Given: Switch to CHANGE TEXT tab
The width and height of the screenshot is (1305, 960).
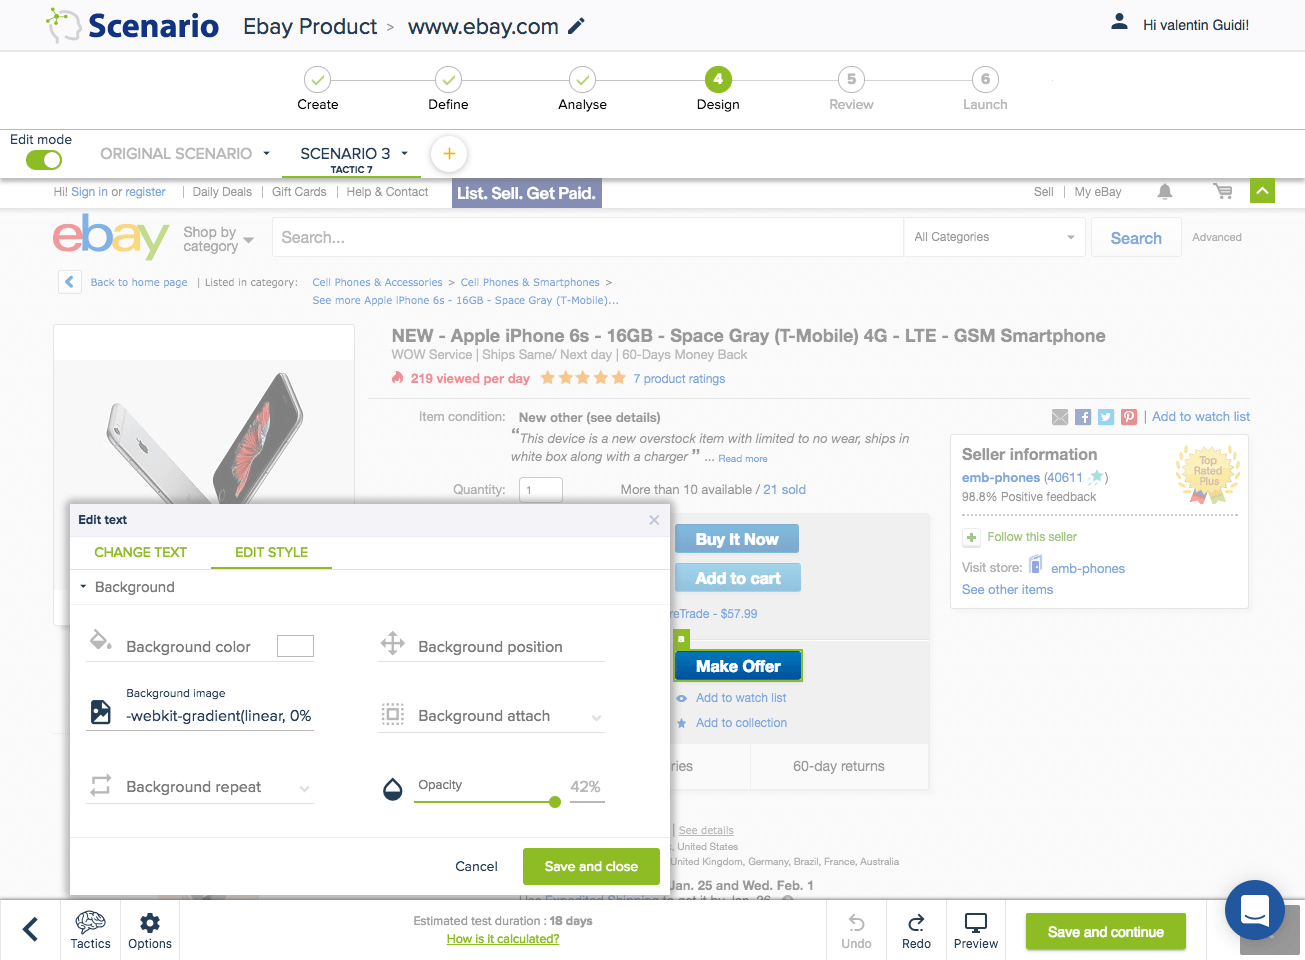Looking at the screenshot, I should [x=141, y=552].
